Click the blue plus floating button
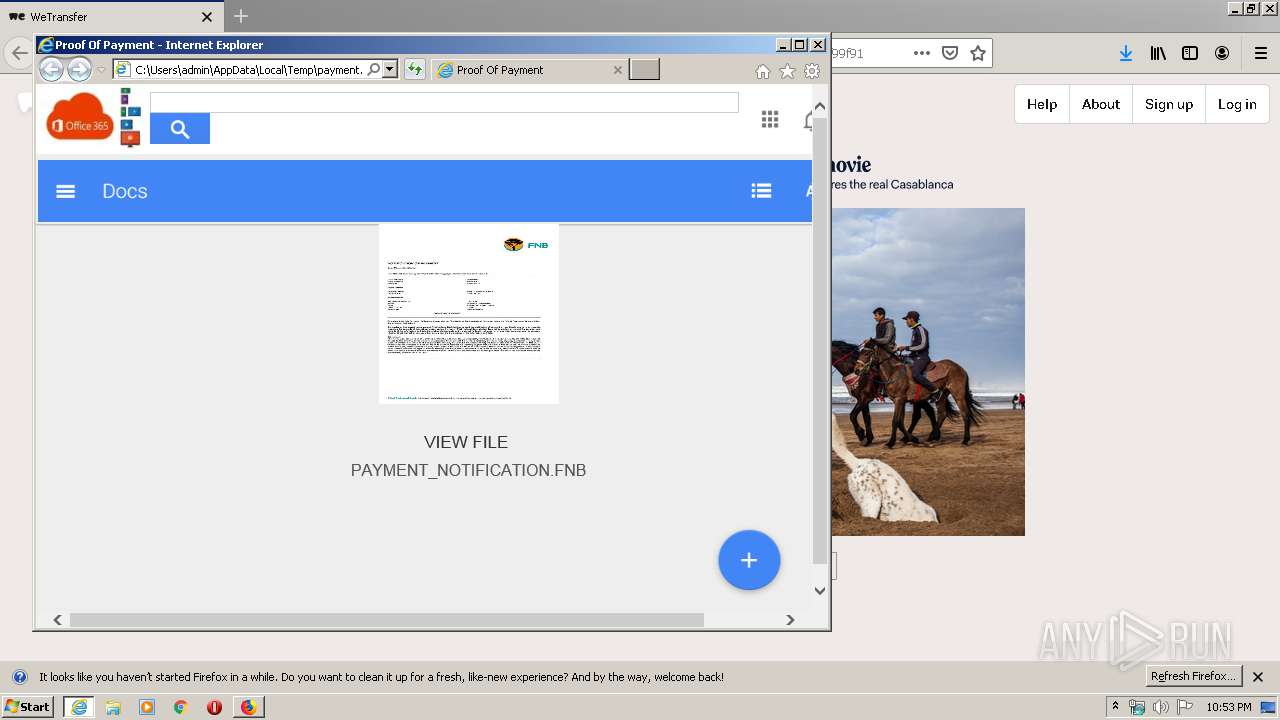The image size is (1280, 720). (749, 560)
